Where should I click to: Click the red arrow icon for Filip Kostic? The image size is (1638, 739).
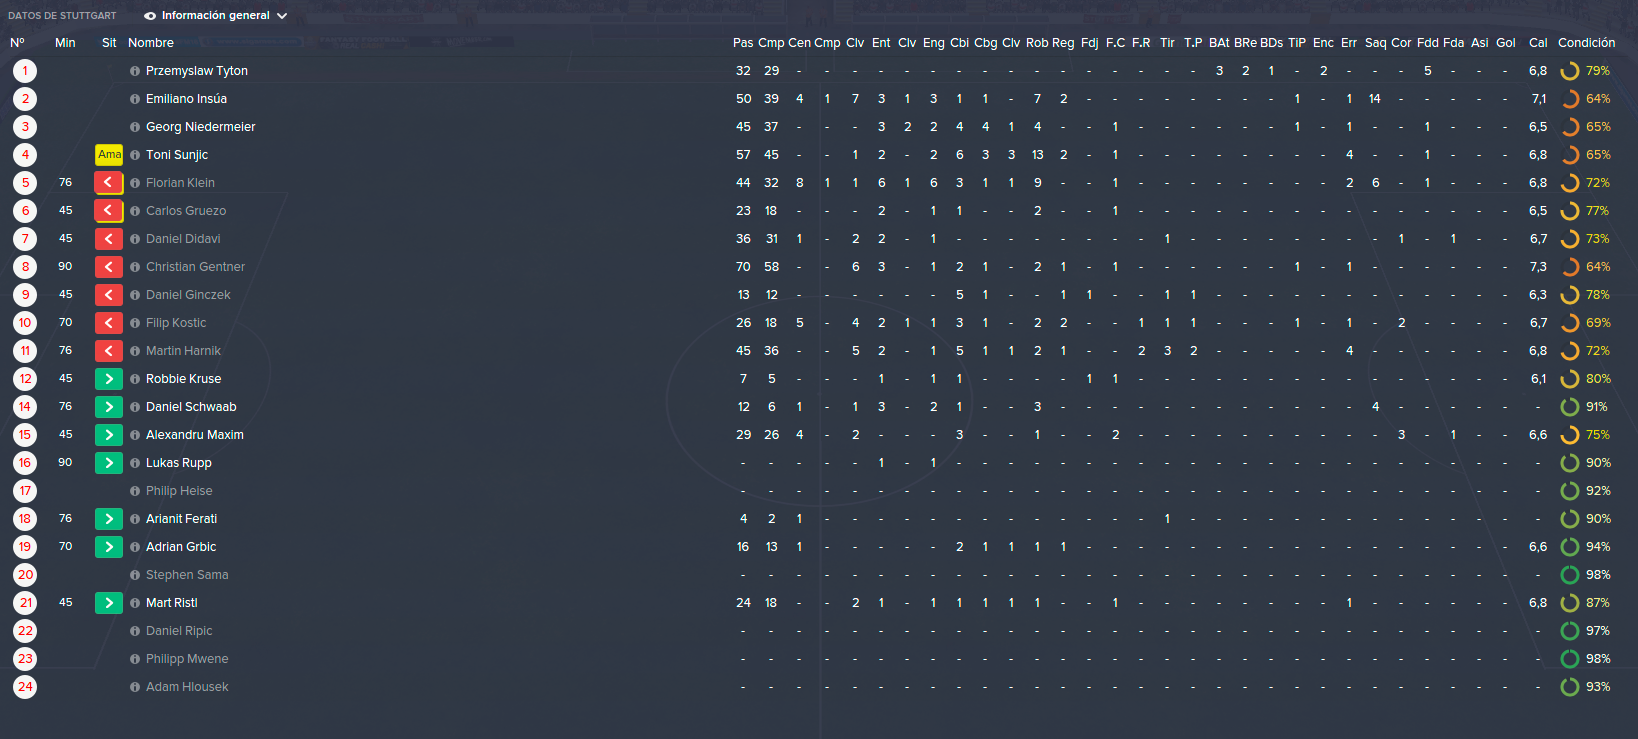(109, 323)
